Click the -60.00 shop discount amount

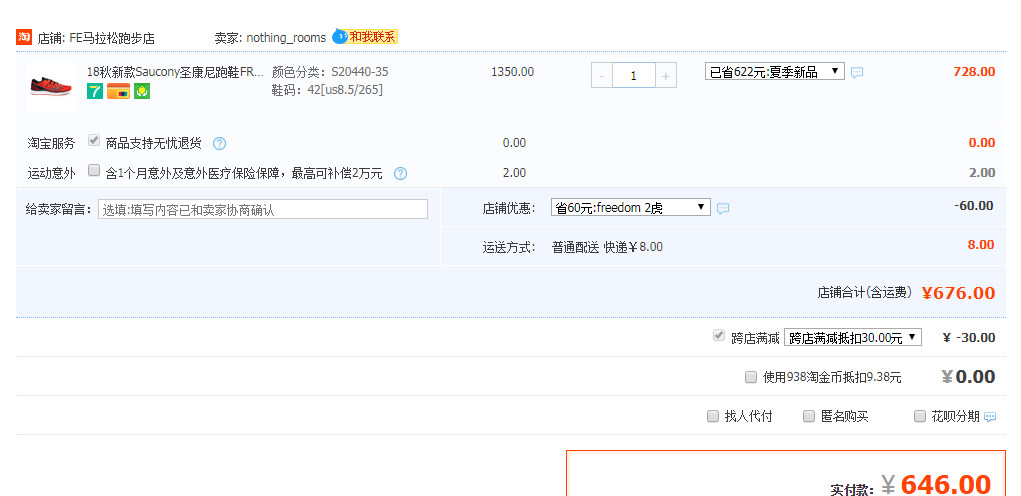[x=973, y=206]
